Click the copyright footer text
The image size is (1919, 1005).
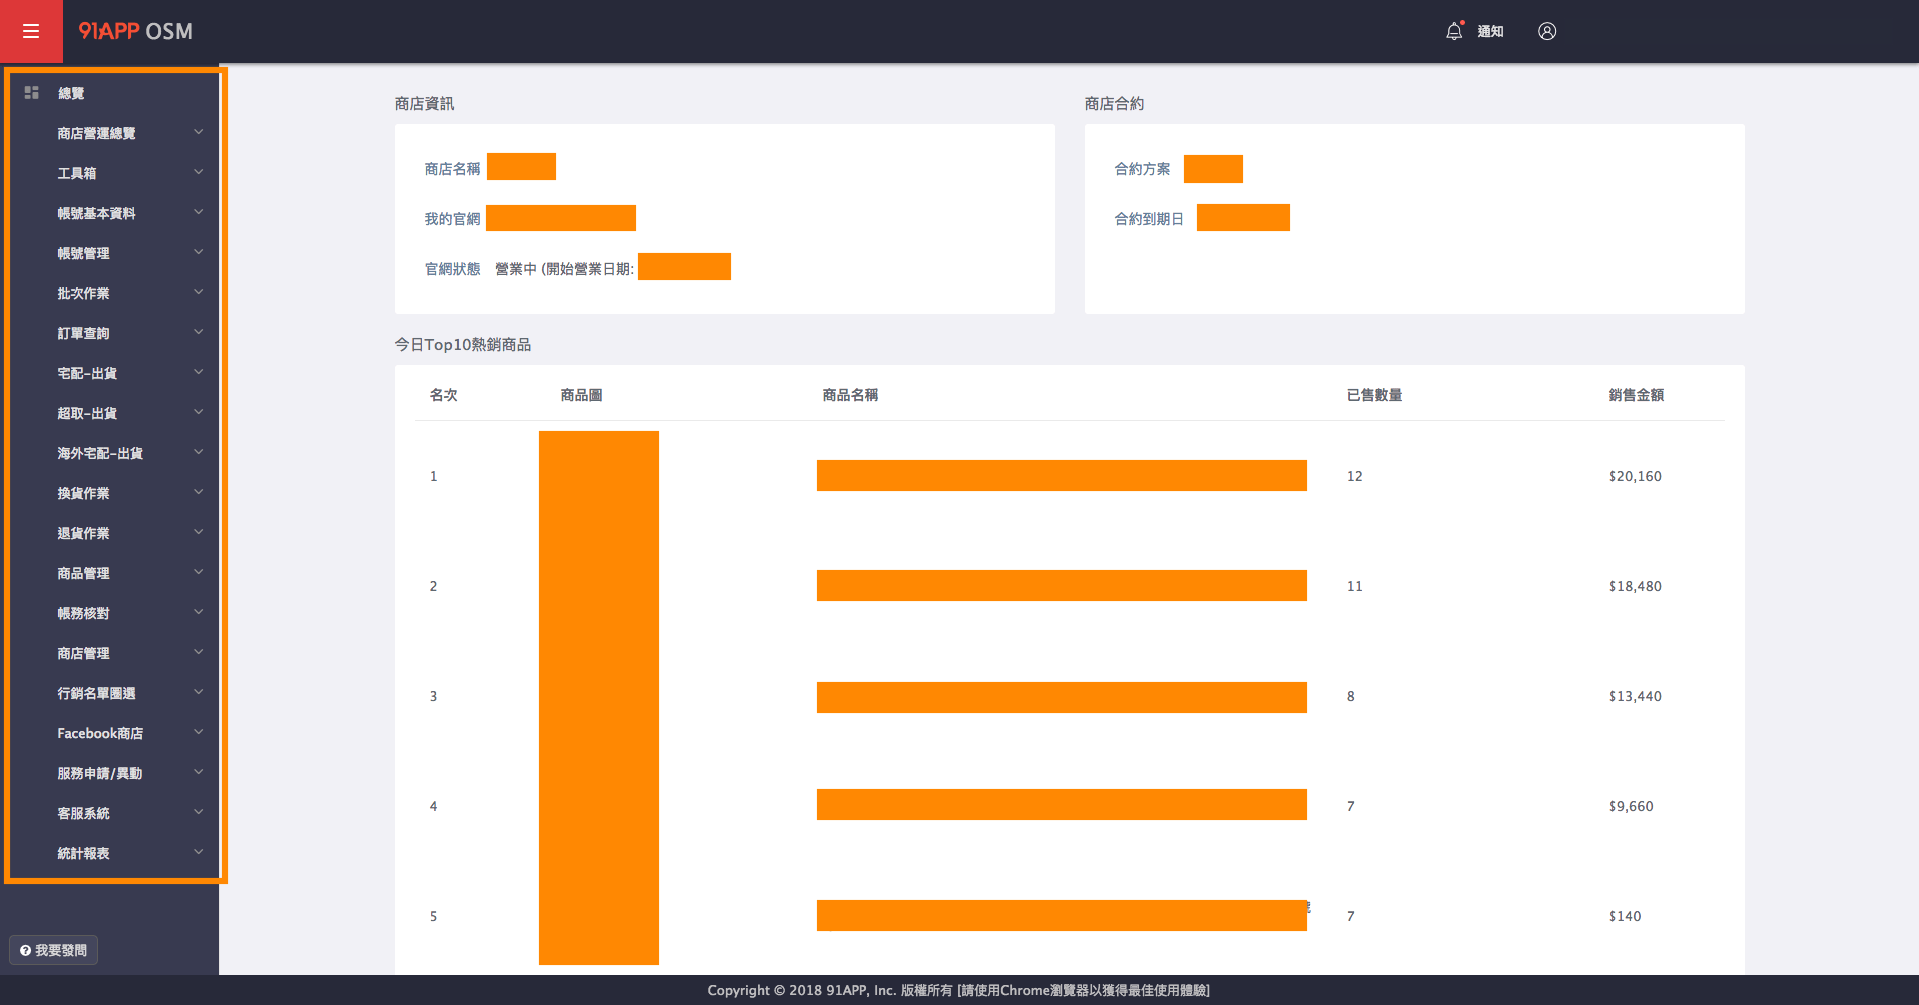(x=958, y=990)
